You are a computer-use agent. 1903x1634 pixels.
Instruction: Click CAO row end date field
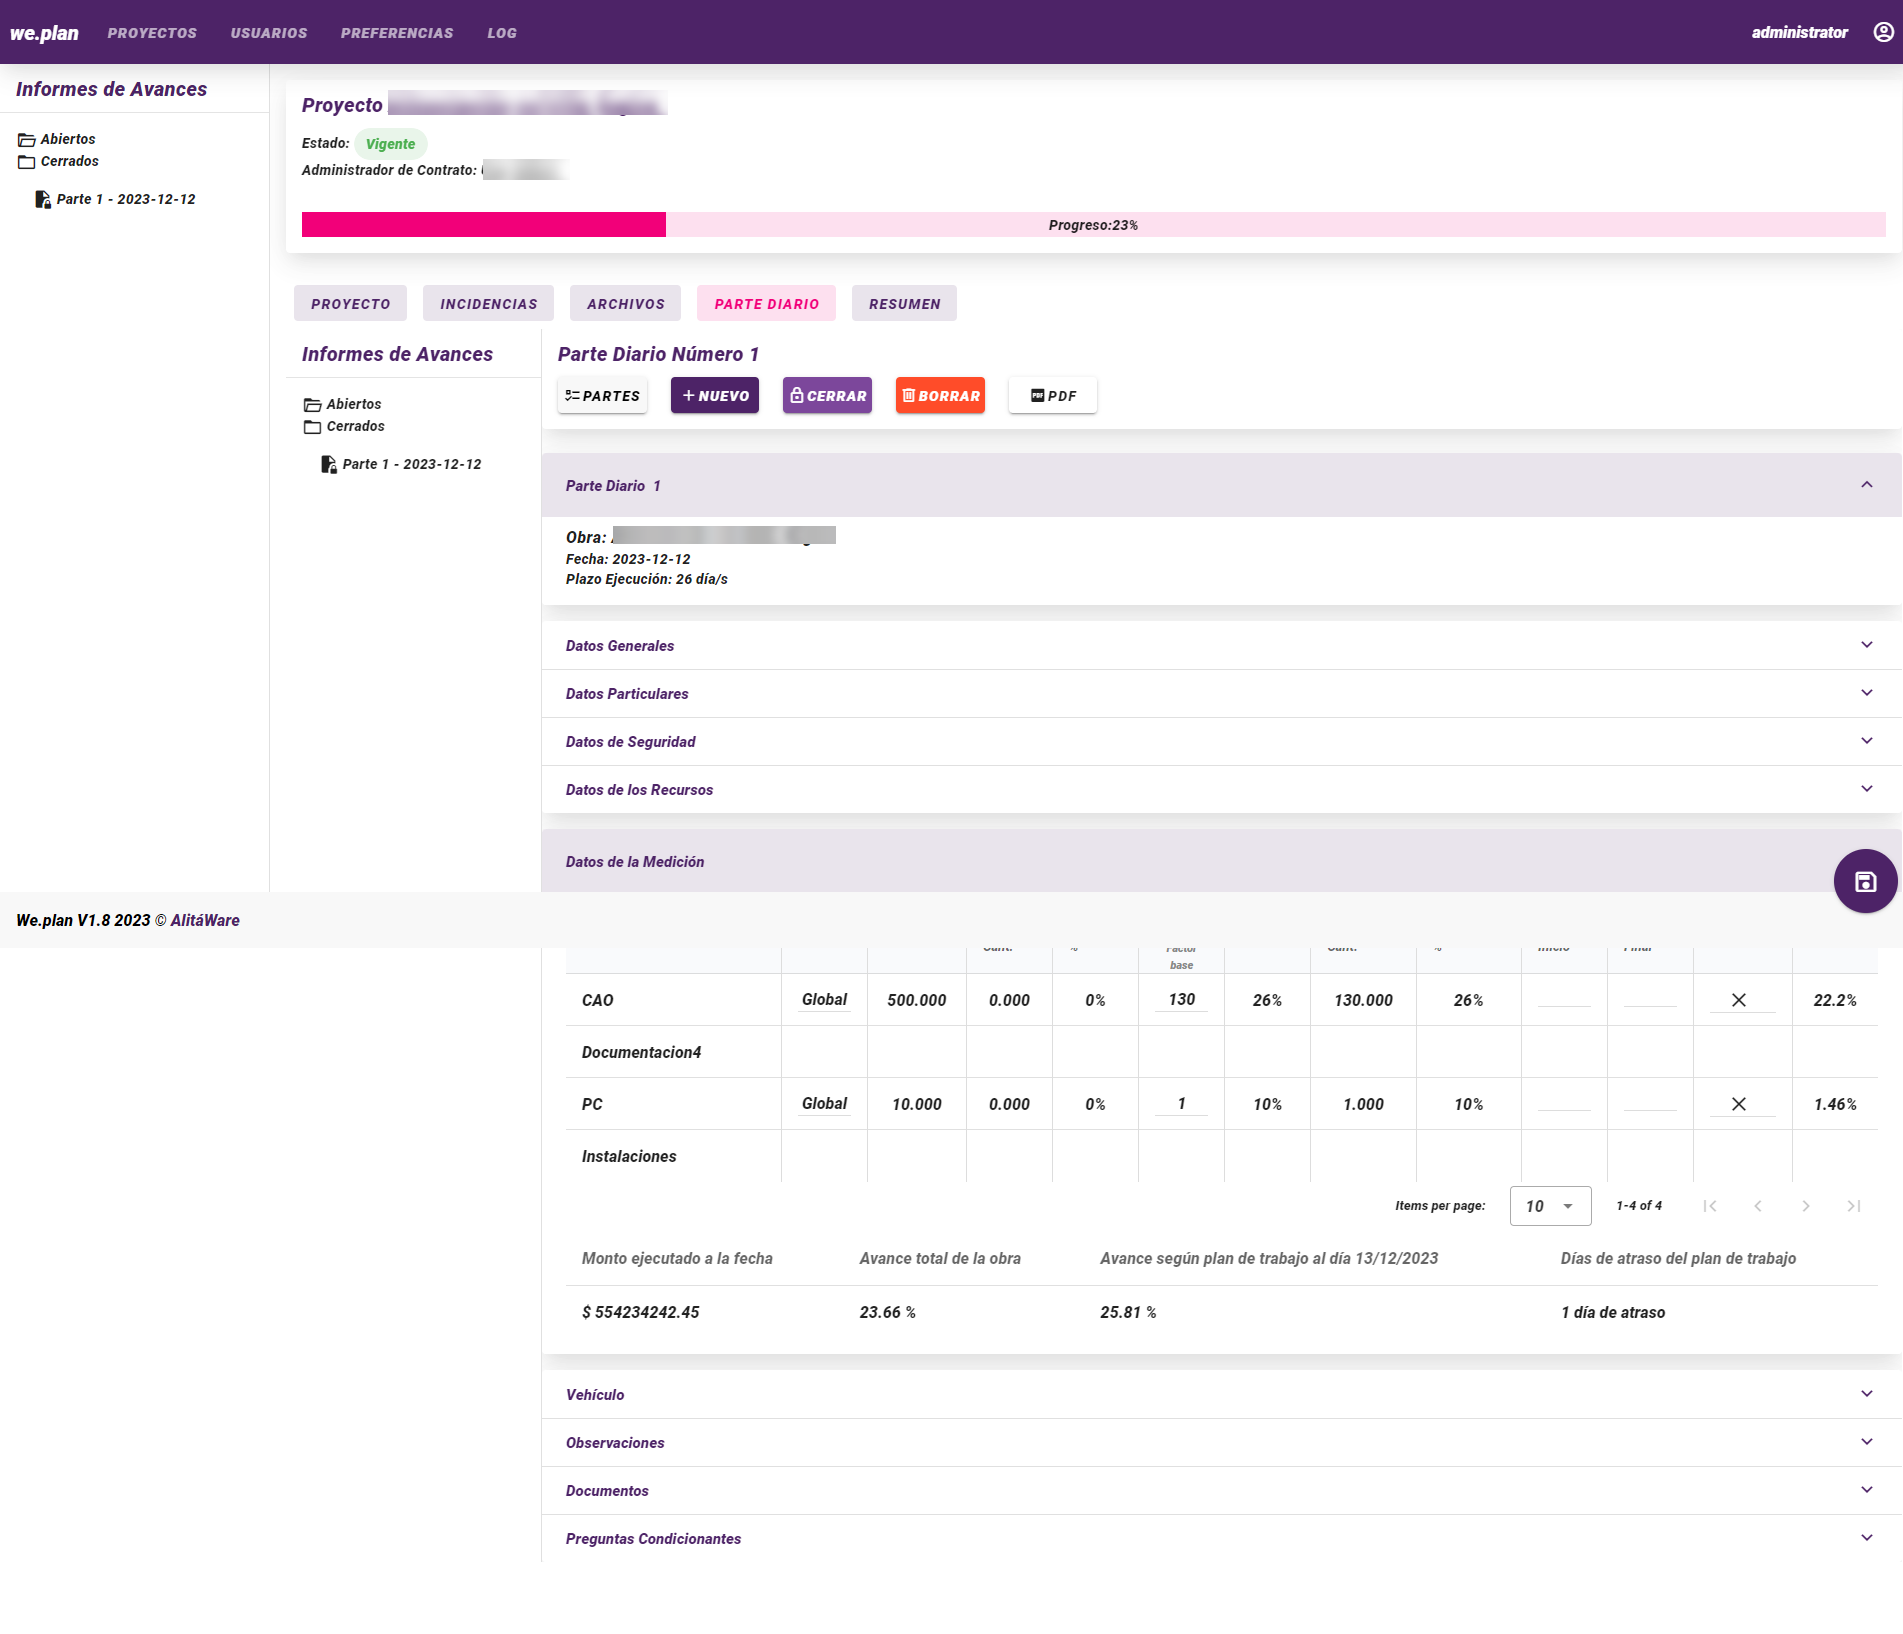pyautogui.click(x=1650, y=1000)
